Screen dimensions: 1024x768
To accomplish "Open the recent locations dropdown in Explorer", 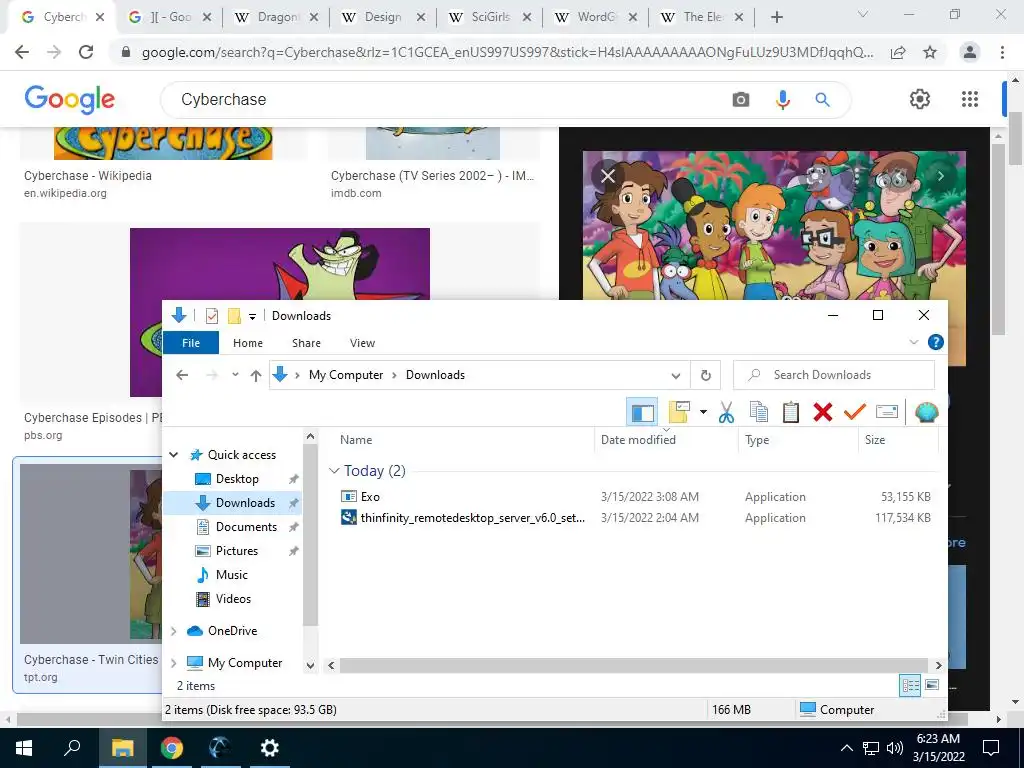I will 235,375.
